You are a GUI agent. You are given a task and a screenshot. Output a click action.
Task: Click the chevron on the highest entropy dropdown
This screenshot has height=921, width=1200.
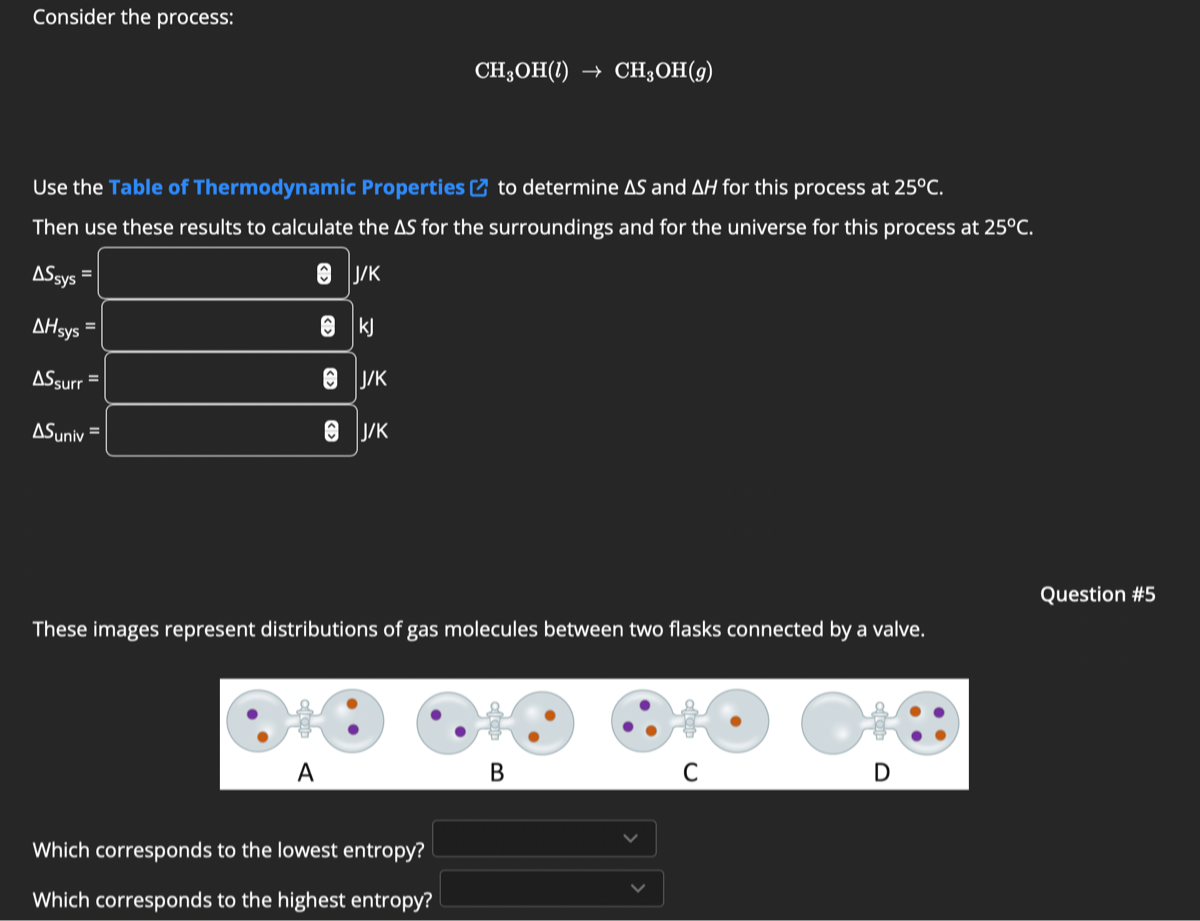point(638,888)
